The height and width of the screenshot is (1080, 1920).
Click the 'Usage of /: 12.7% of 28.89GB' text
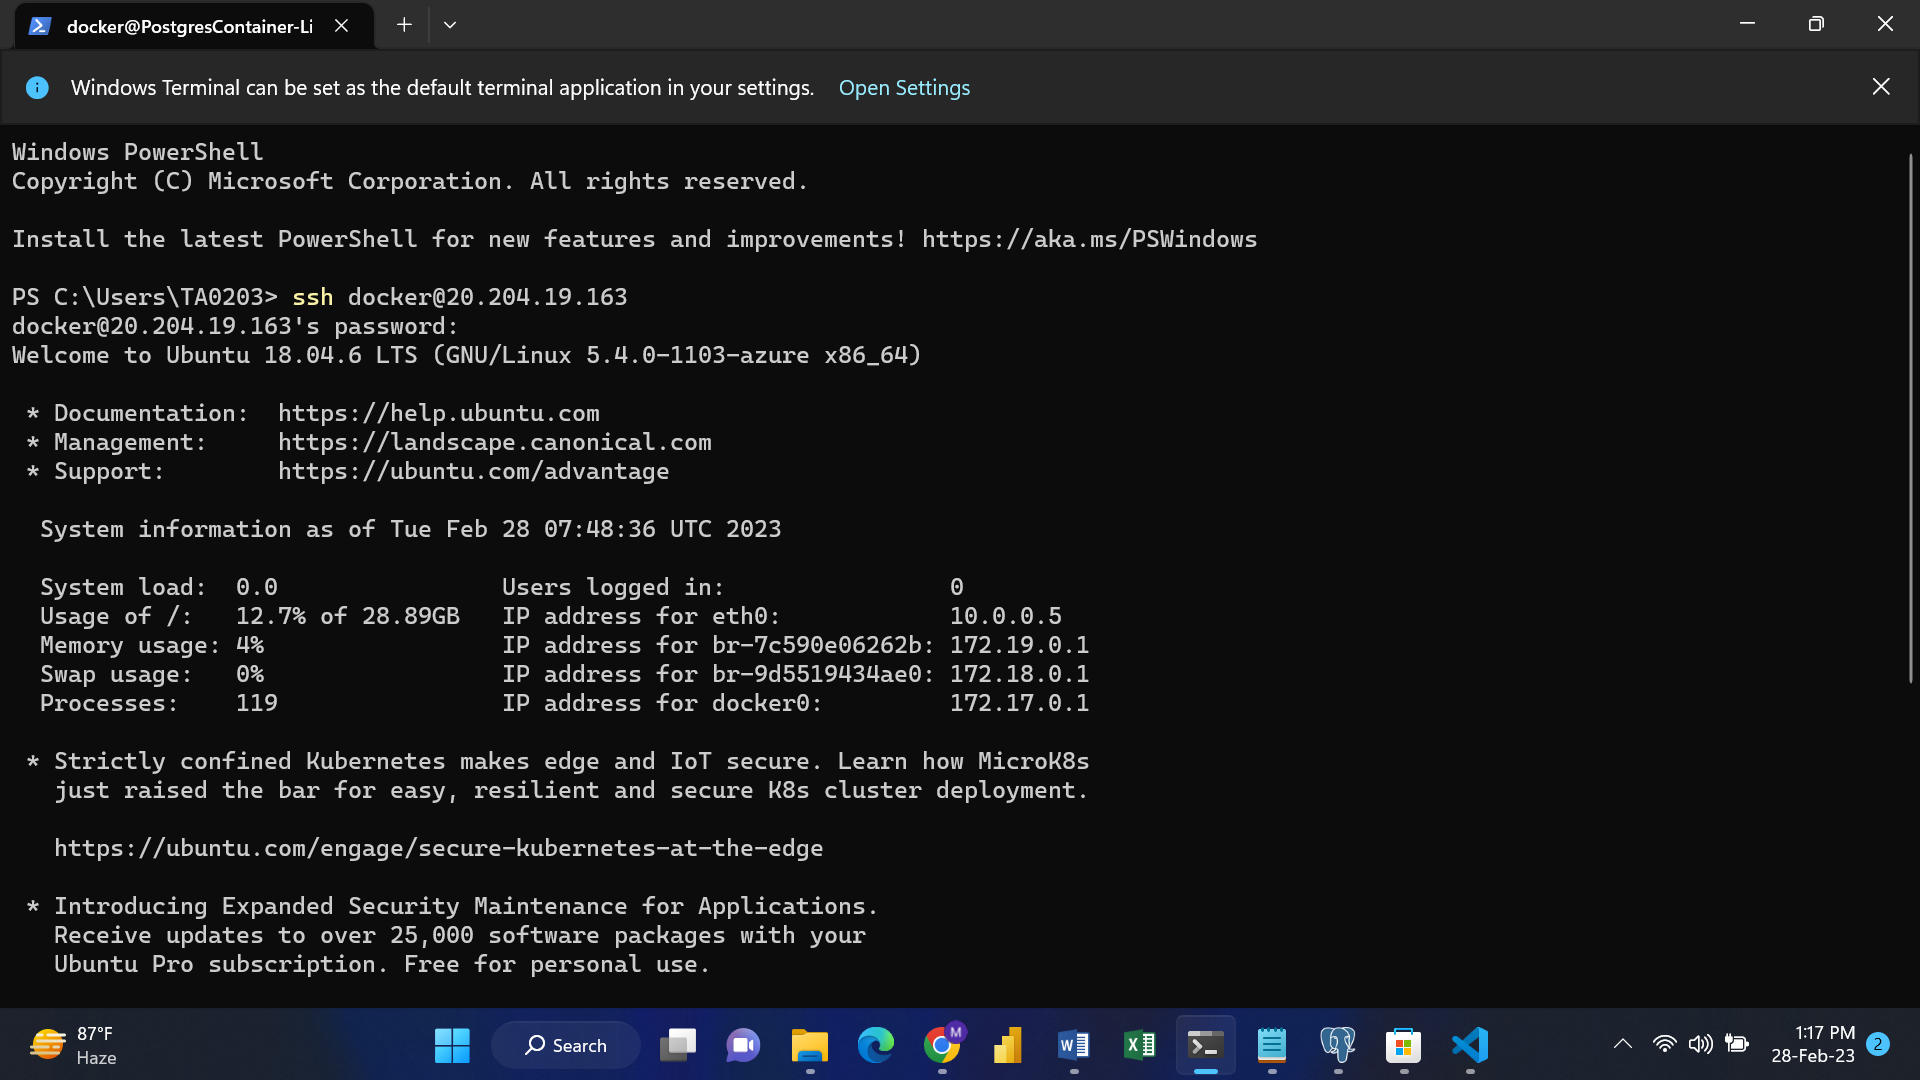click(x=250, y=616)
